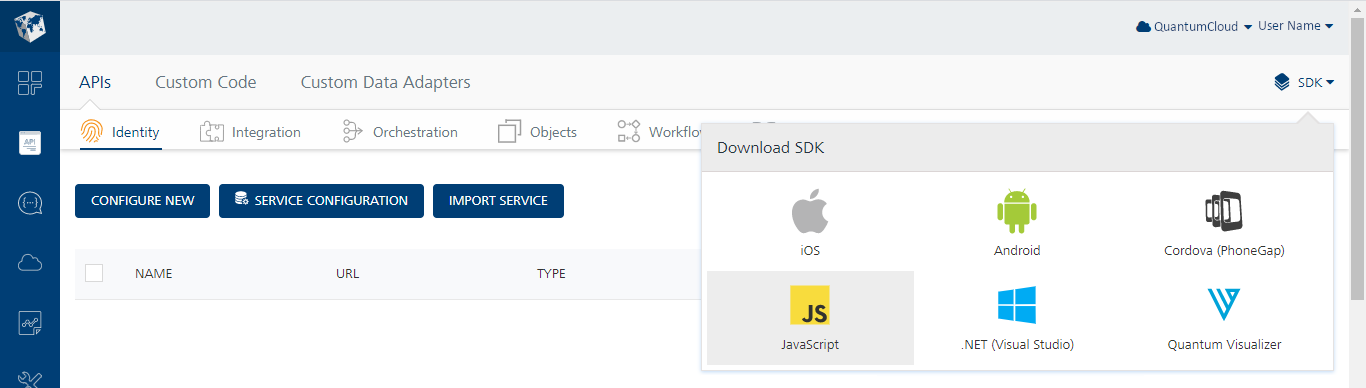1366x388 pixels.
Task: Select the Orchestration sub-tab
Action: [400, 132]
